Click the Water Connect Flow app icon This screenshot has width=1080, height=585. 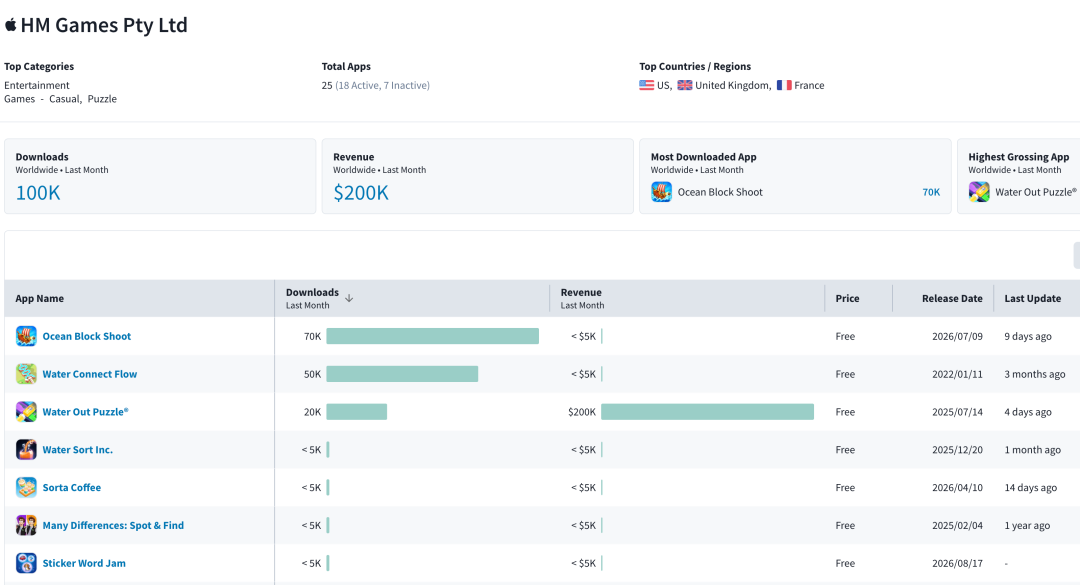(26, 374)
